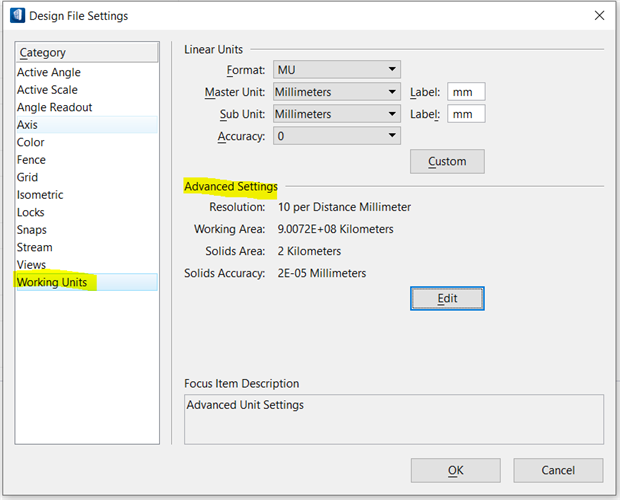620x500 pixels.
Task: Open the Accuracy dropdown
Action: click(x=336, y=136)
